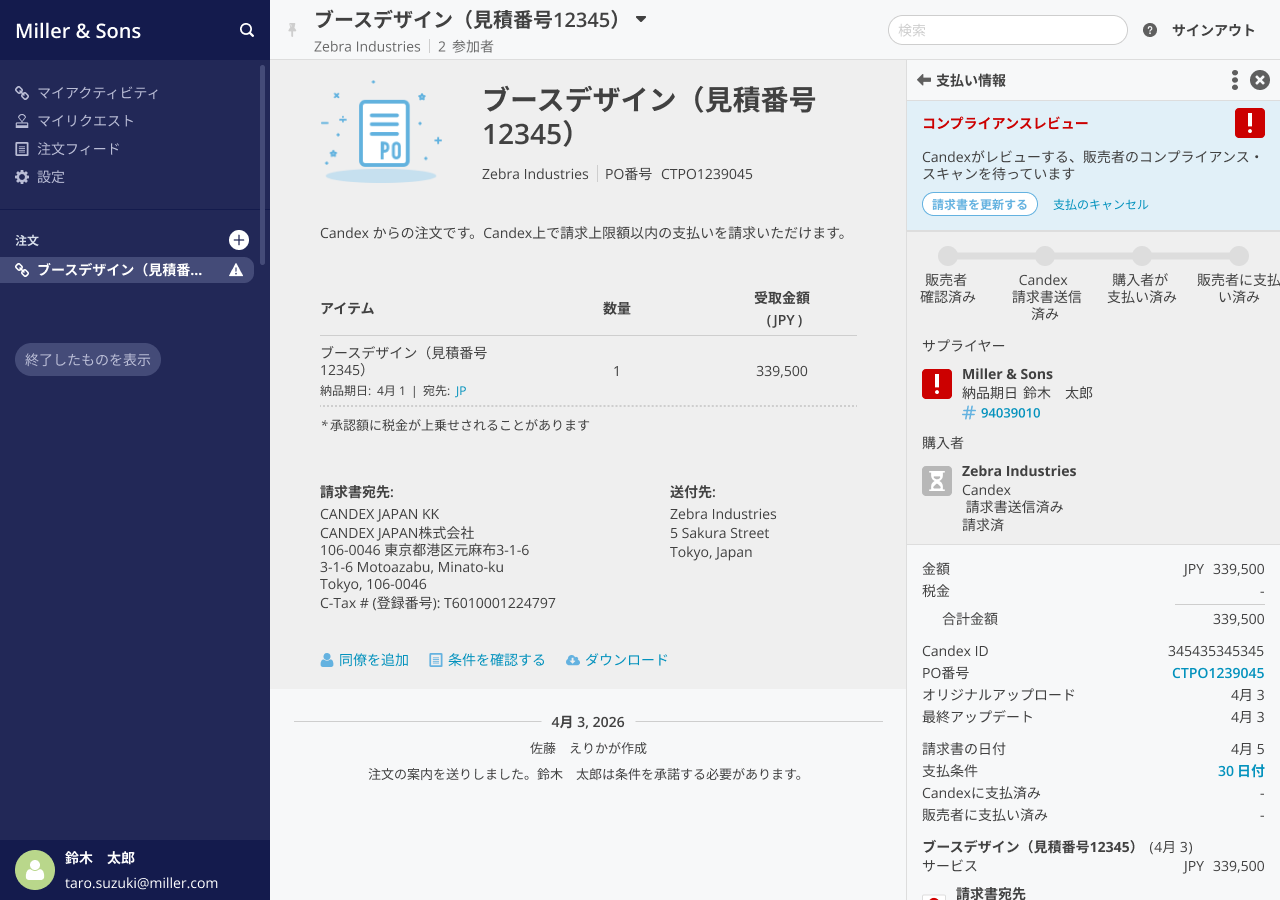Click 支払のキャンセル link
Viewport: 1280px width, 900px height.
click(1101, 204)
